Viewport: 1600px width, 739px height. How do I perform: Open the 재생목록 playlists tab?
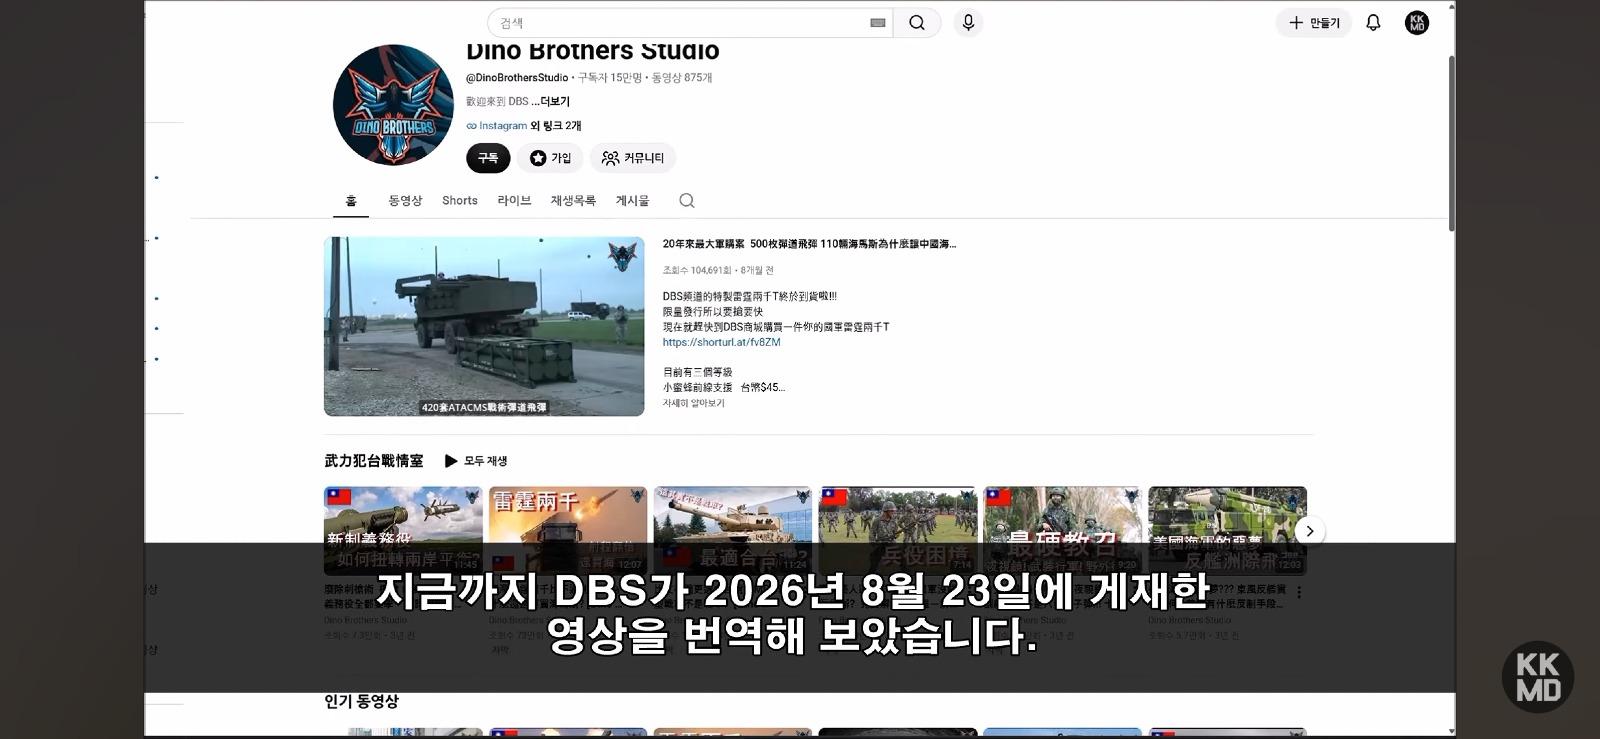point(573,201)
